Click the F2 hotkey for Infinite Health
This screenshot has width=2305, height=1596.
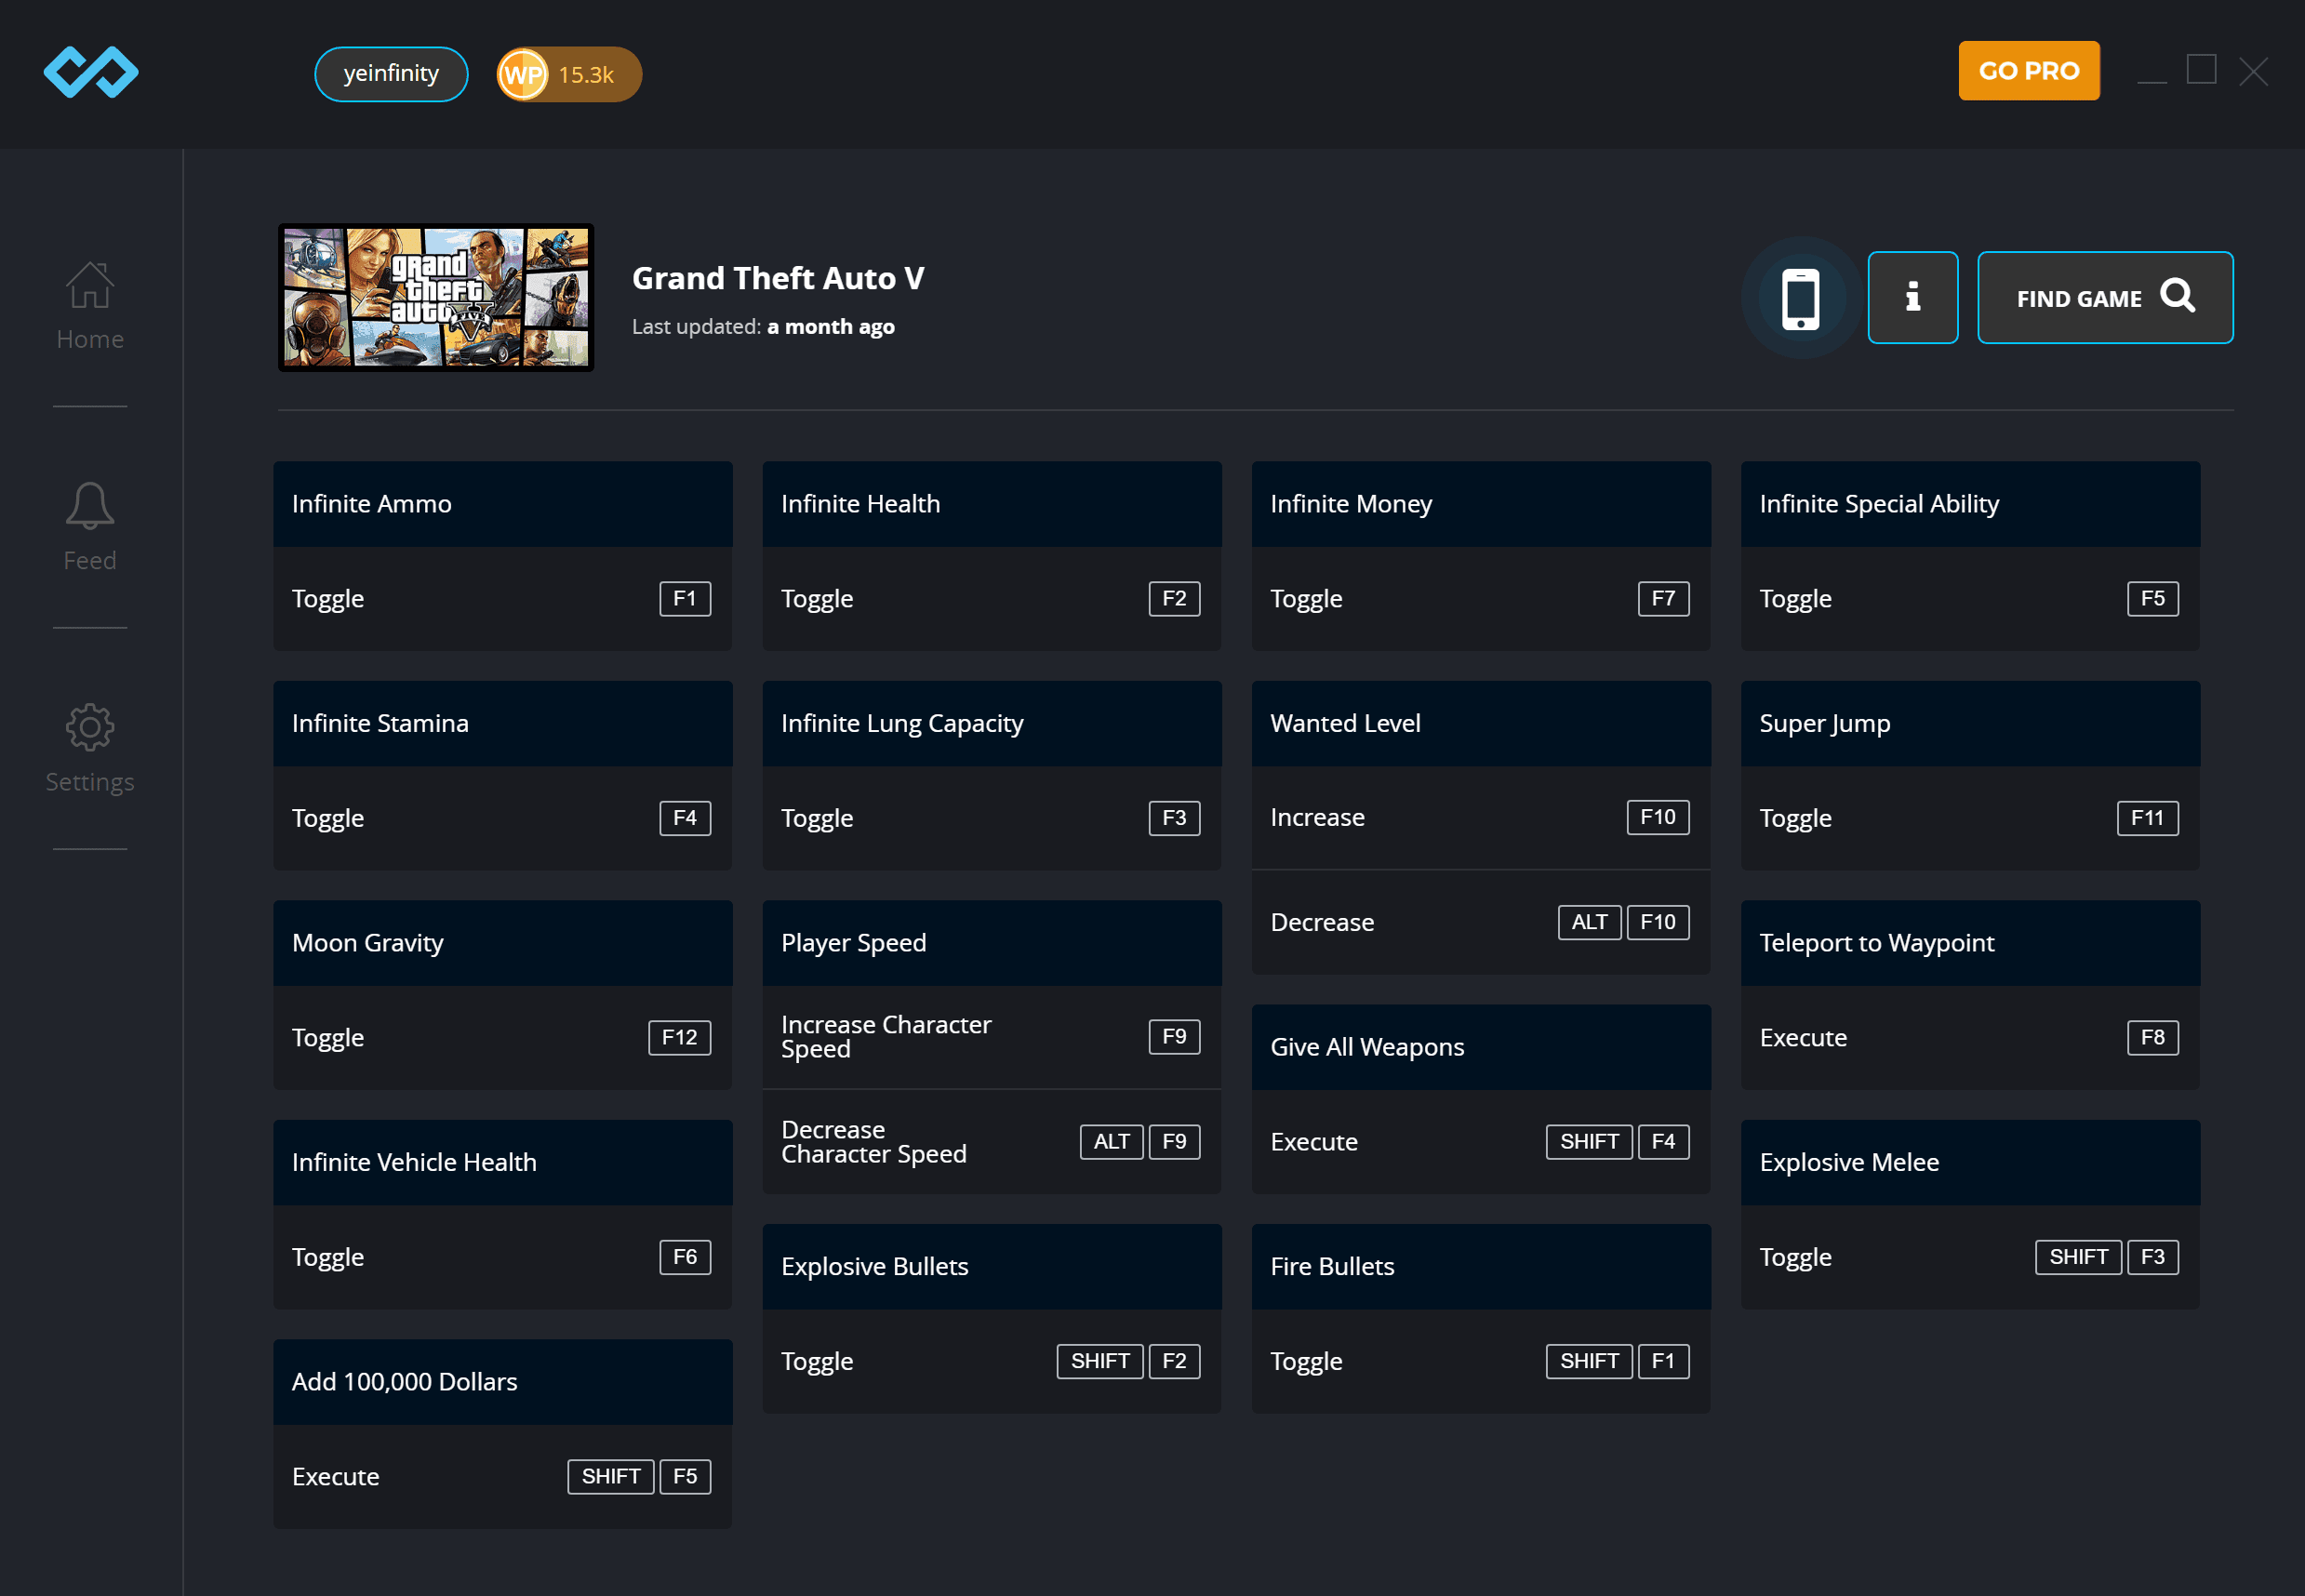[x=1174, y=598]
